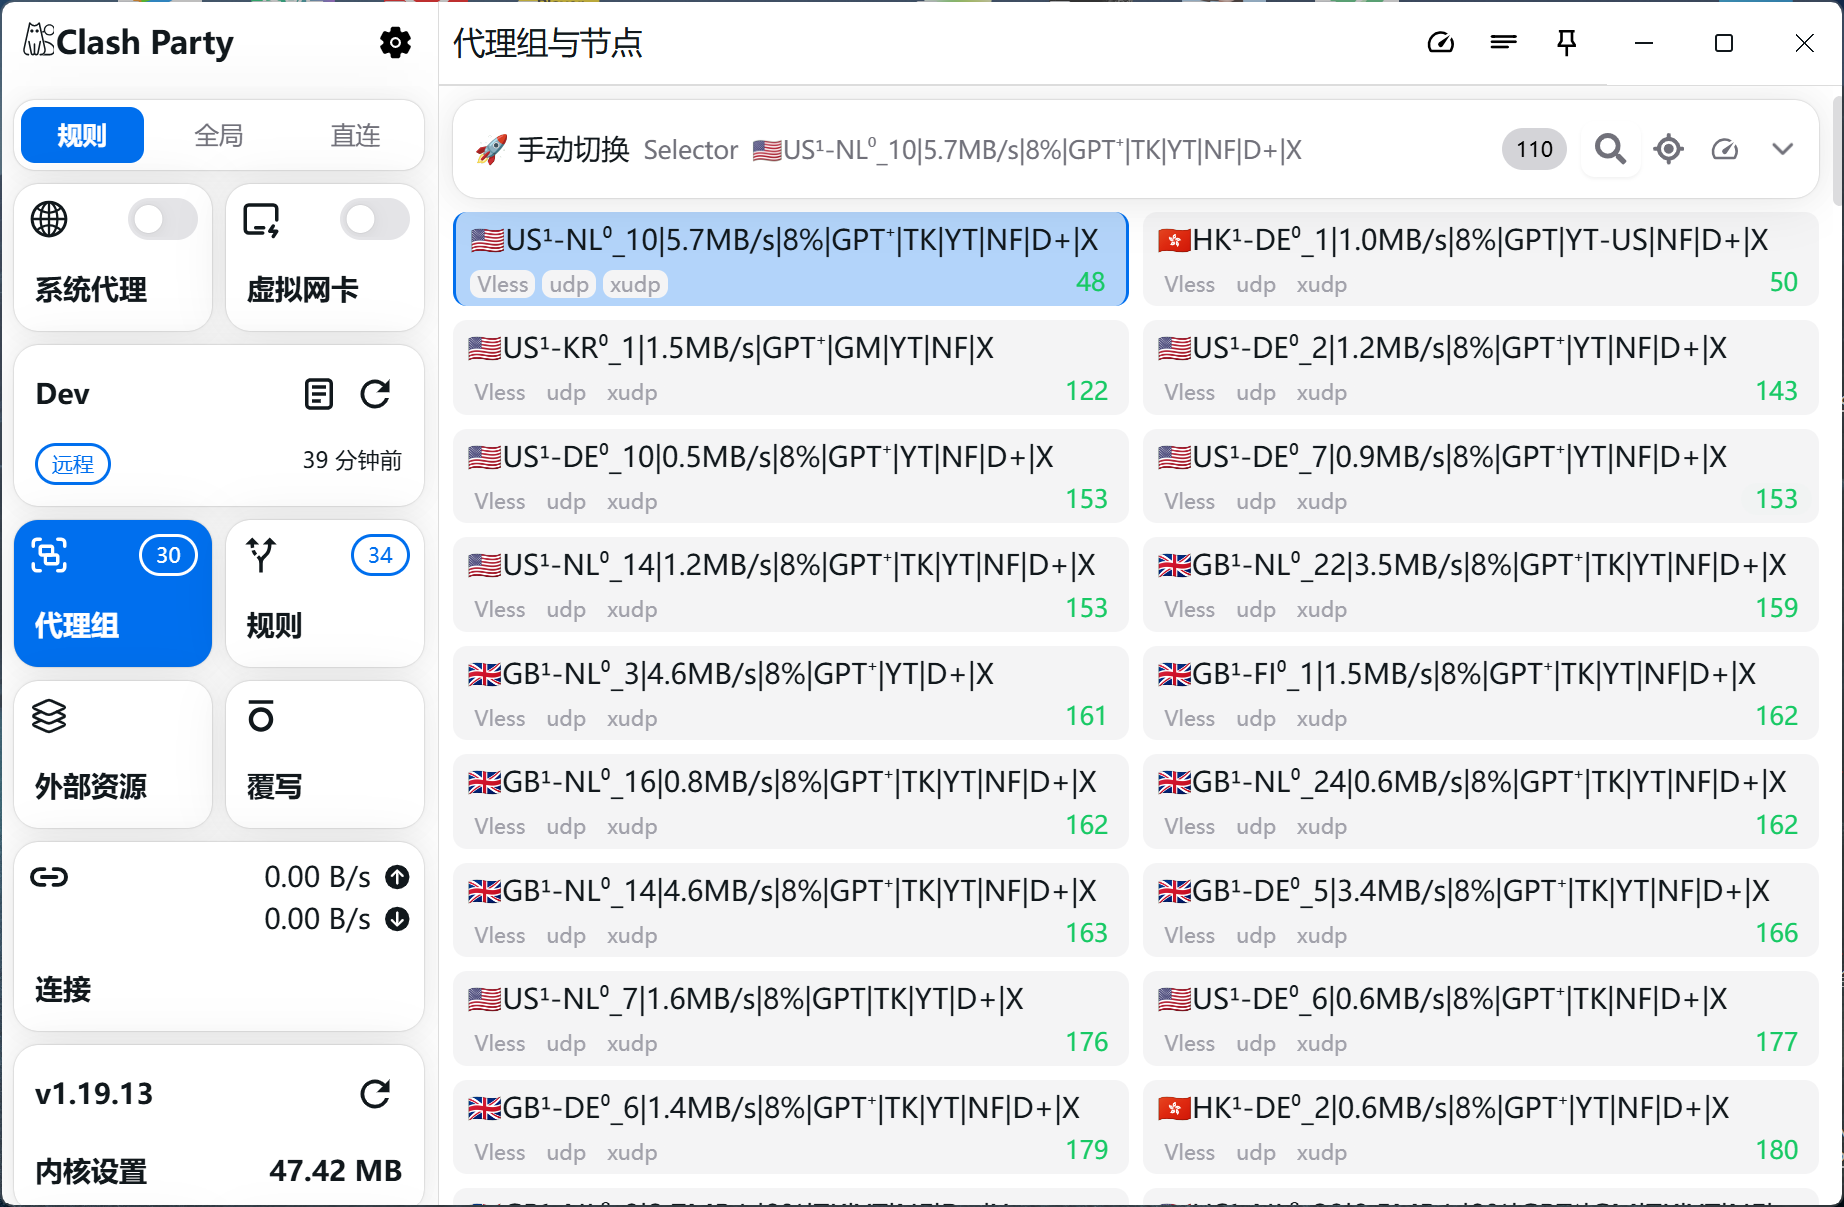
Task: Refresh the Dev profile
Action: pyautogui.click(x=375, y=394)
